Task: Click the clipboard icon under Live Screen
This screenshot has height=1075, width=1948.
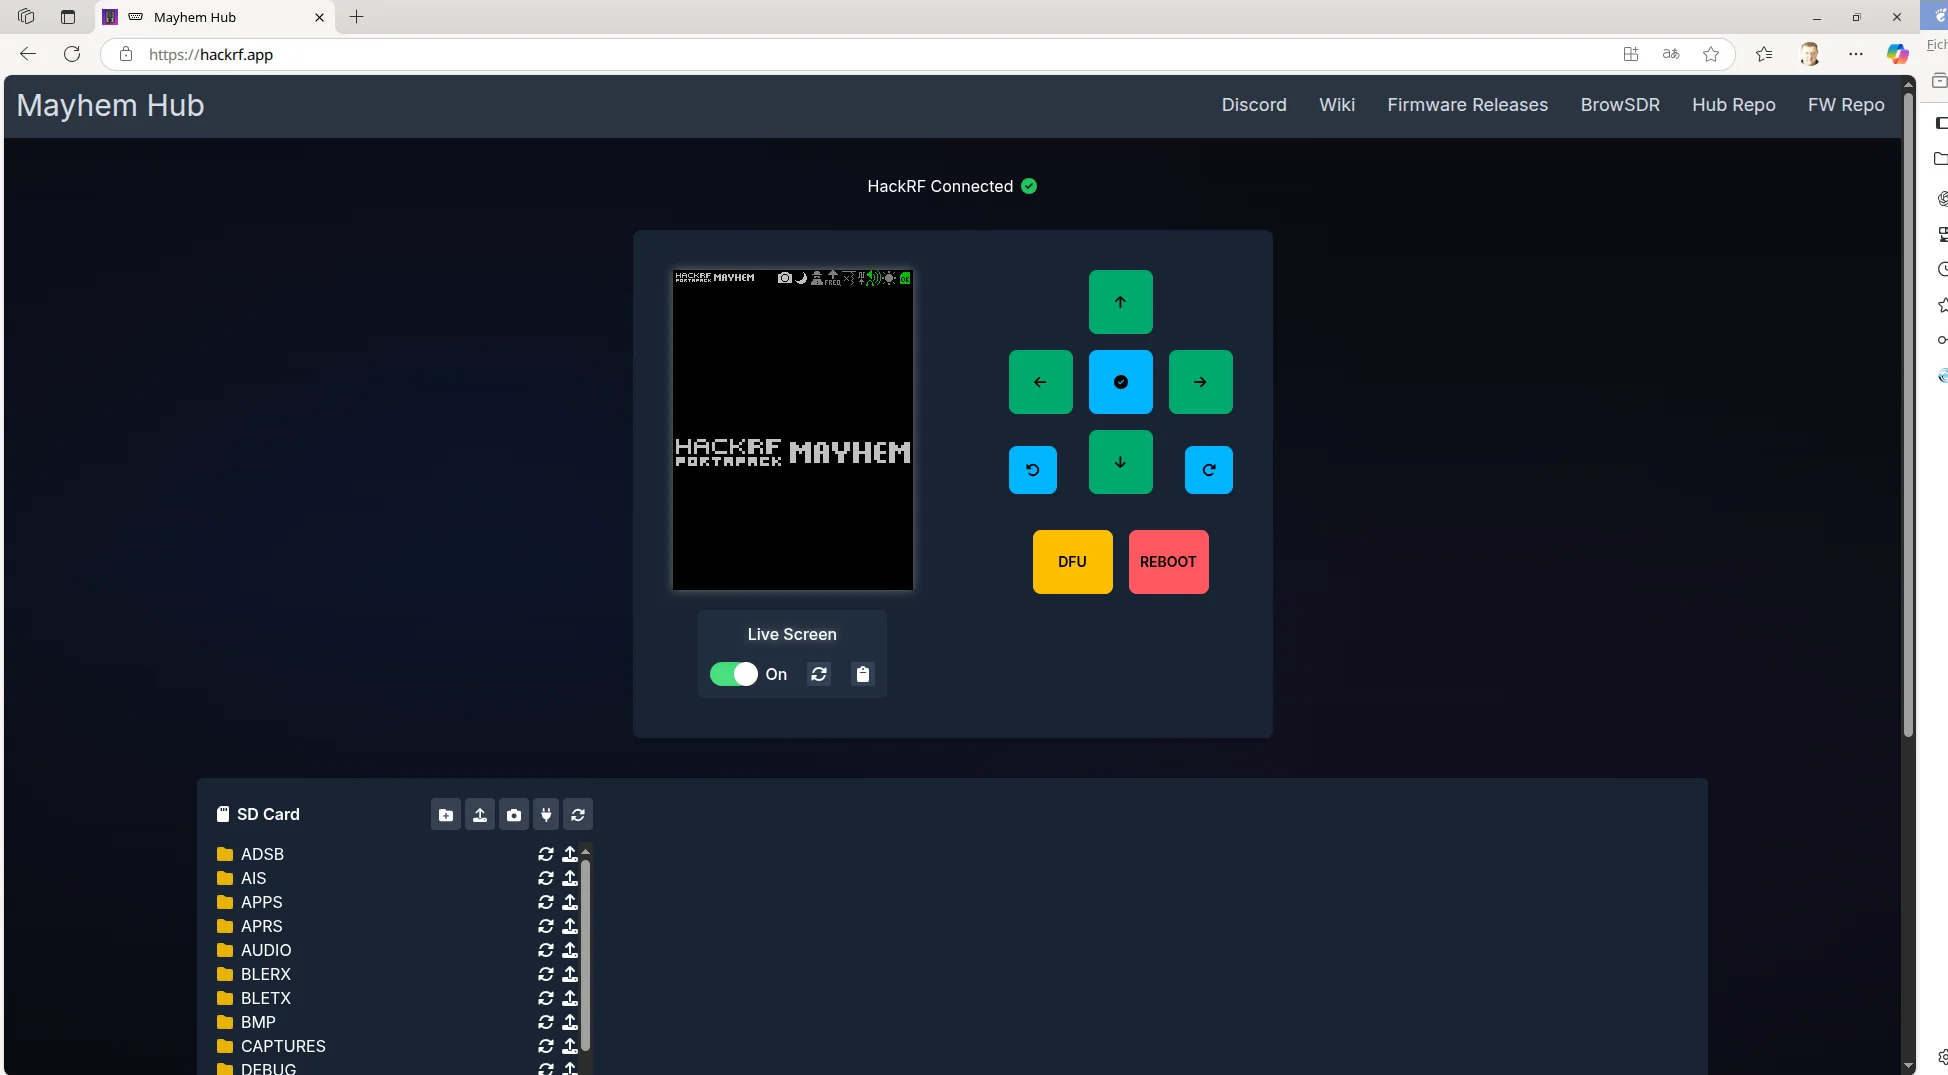Action: 863,674
